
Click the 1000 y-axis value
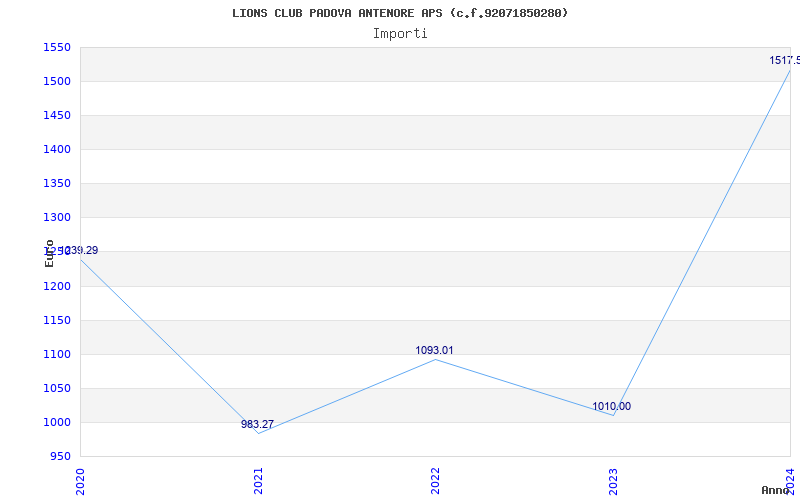(57, 422)
